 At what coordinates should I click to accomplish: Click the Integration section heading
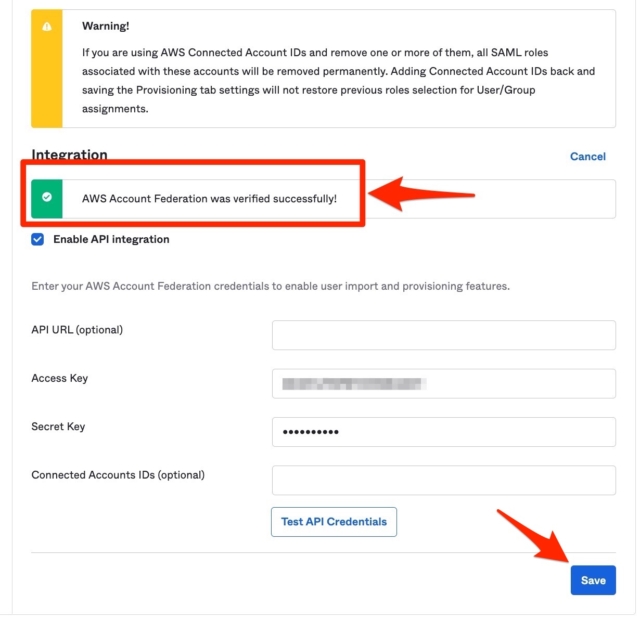[69, 155]
